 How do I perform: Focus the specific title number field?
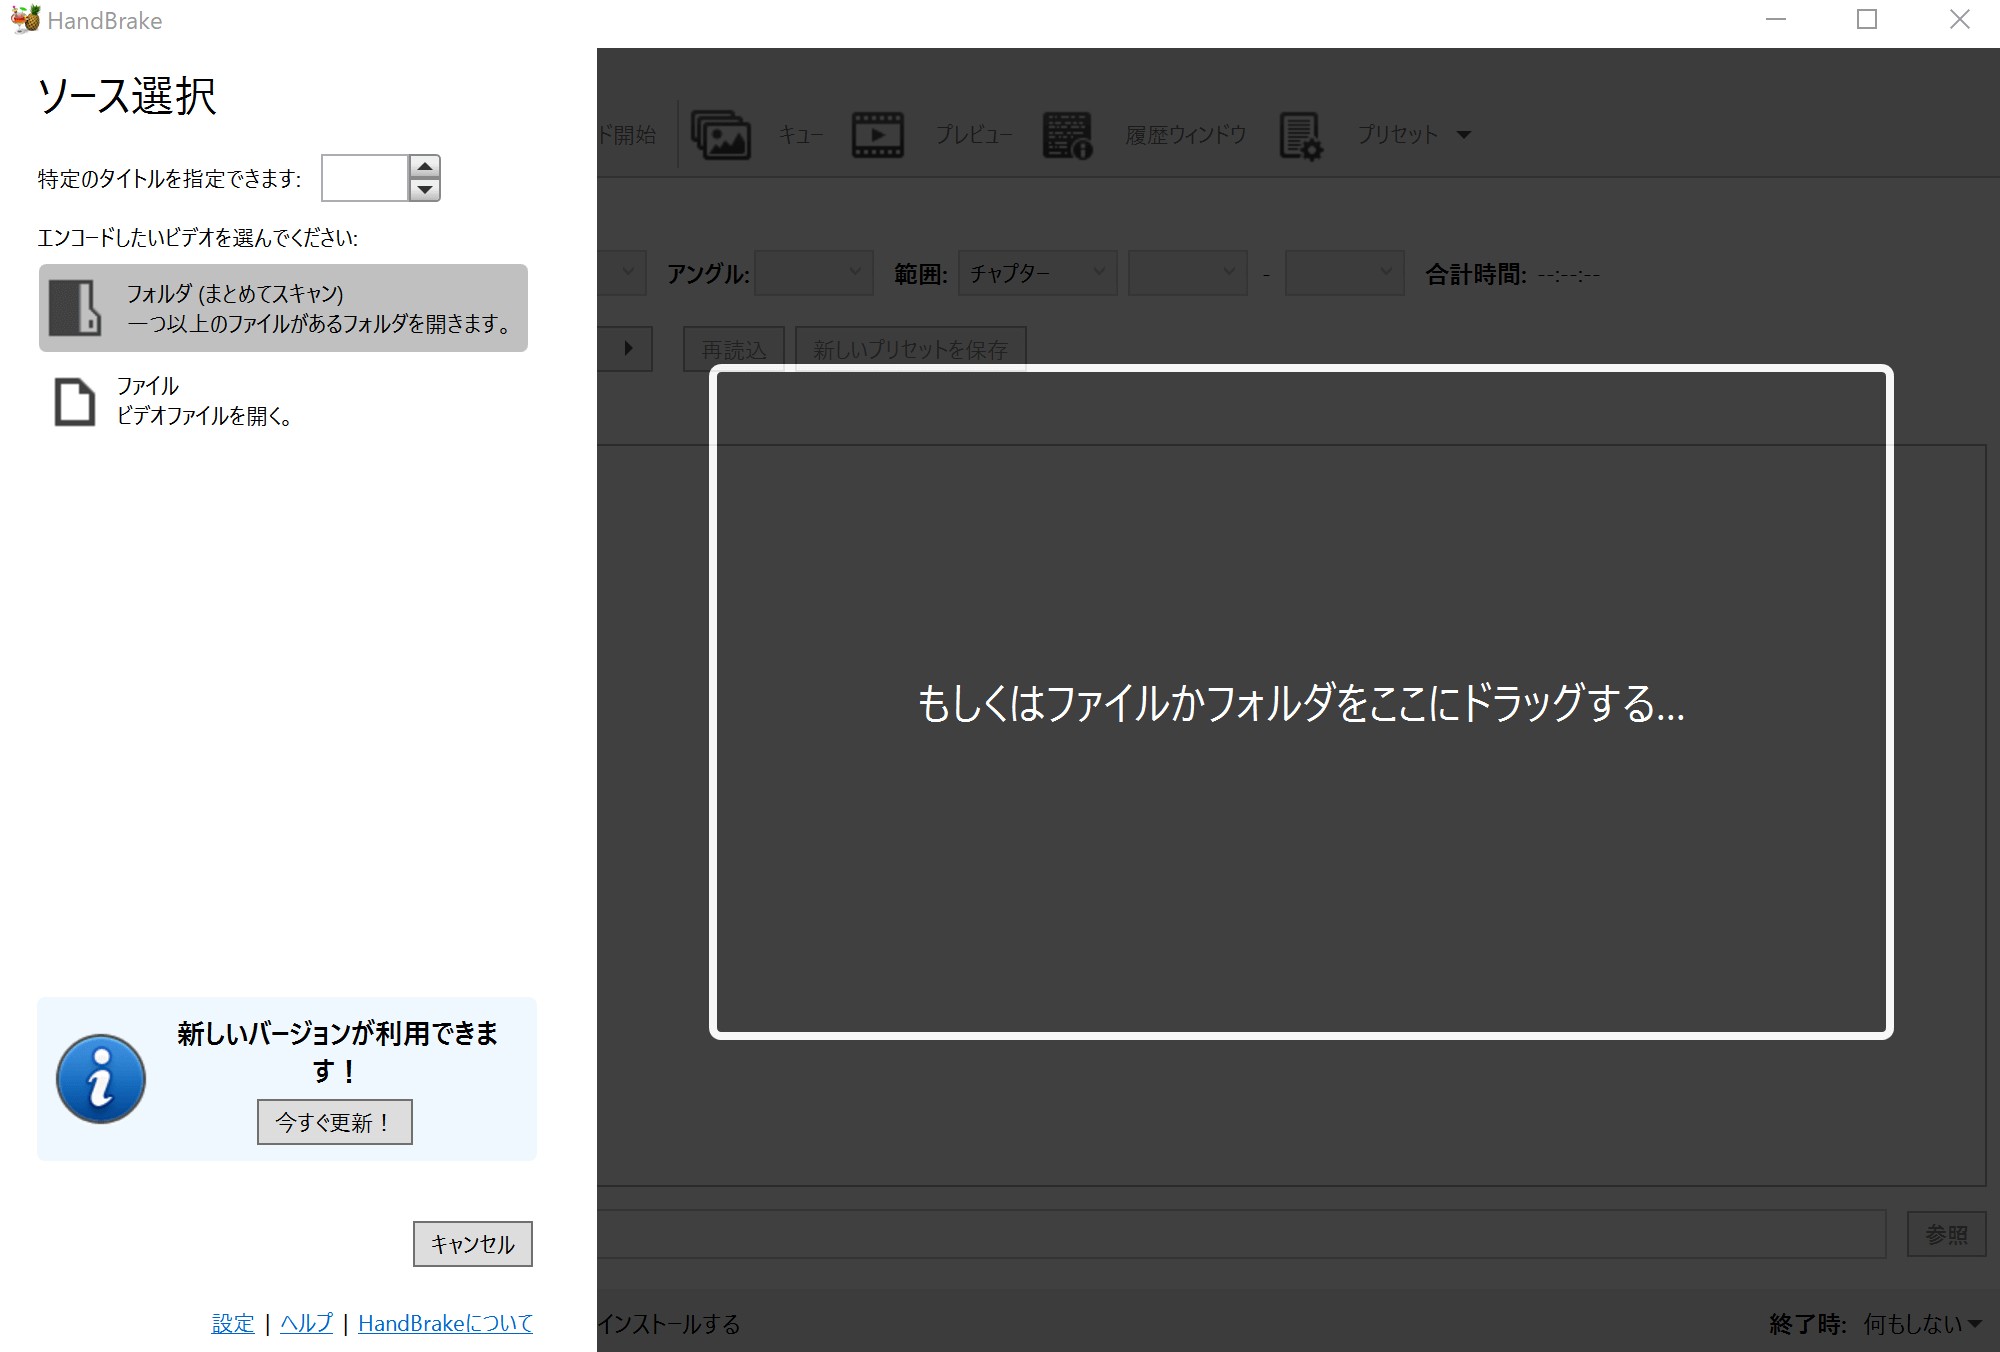tap(365, 178)
